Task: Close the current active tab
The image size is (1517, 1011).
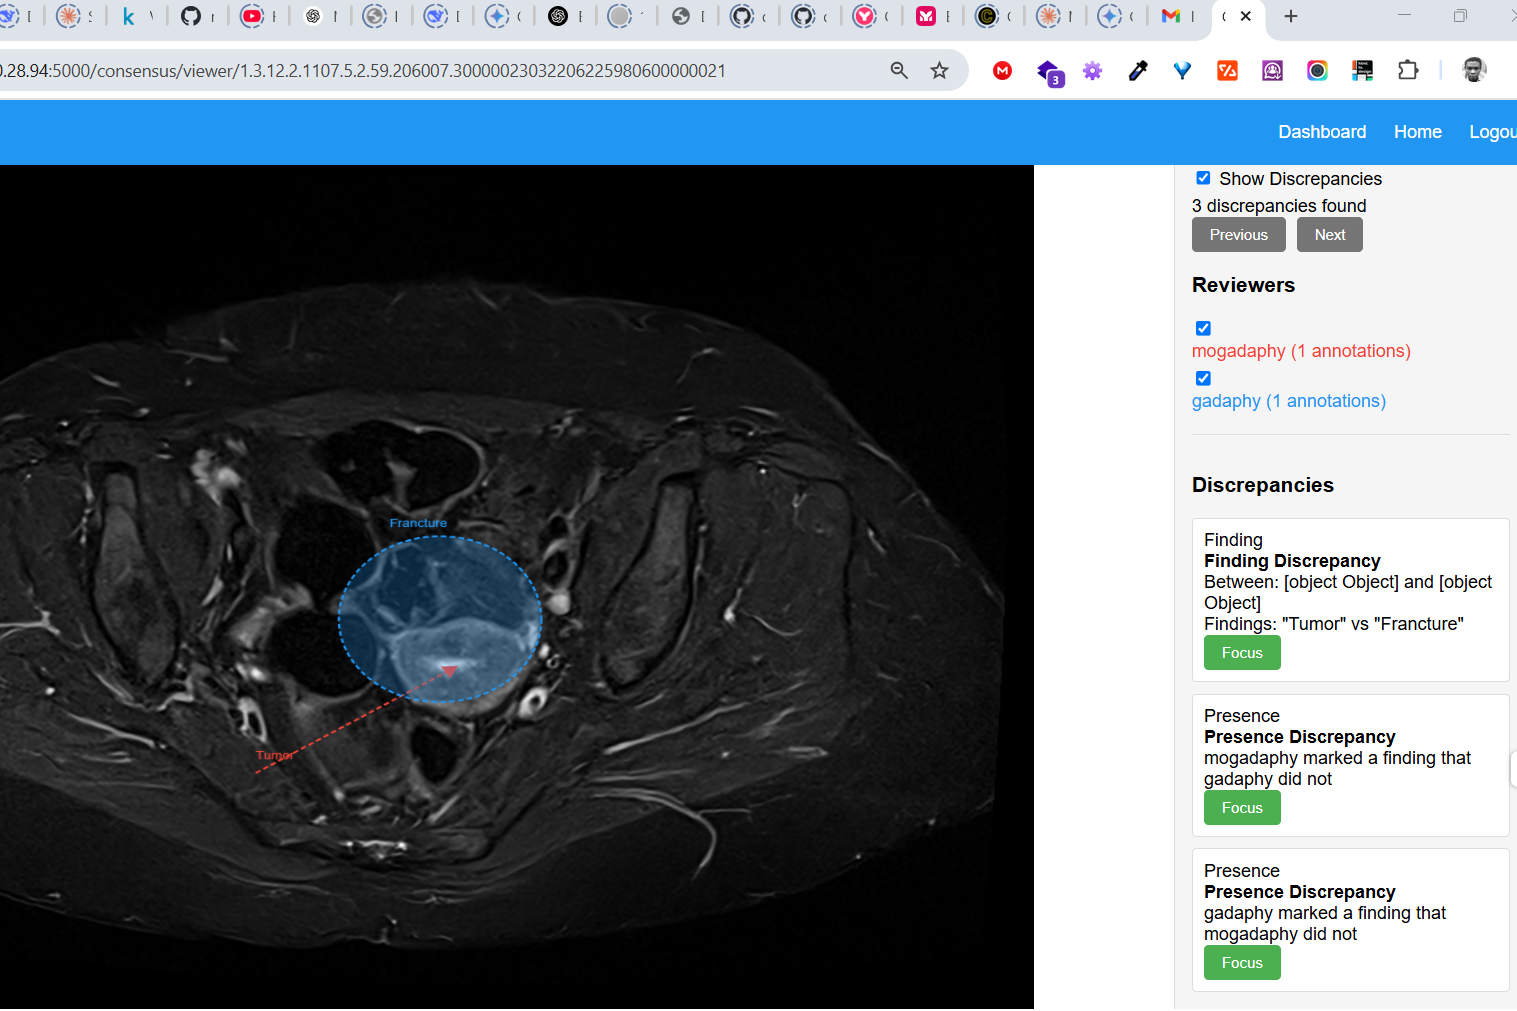Action: click(x=1246, y=16)
